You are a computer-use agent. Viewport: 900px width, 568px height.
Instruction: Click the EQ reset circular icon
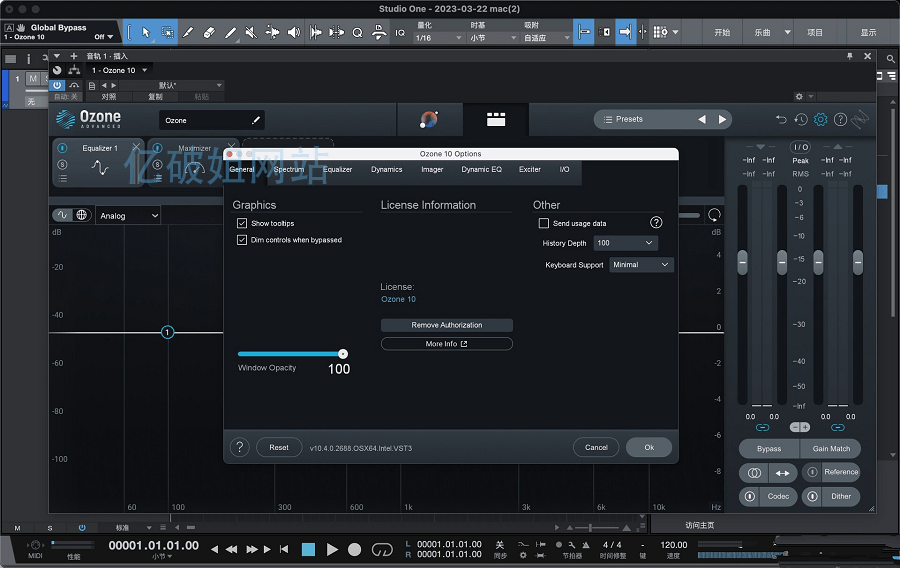(x=714, y=215)
